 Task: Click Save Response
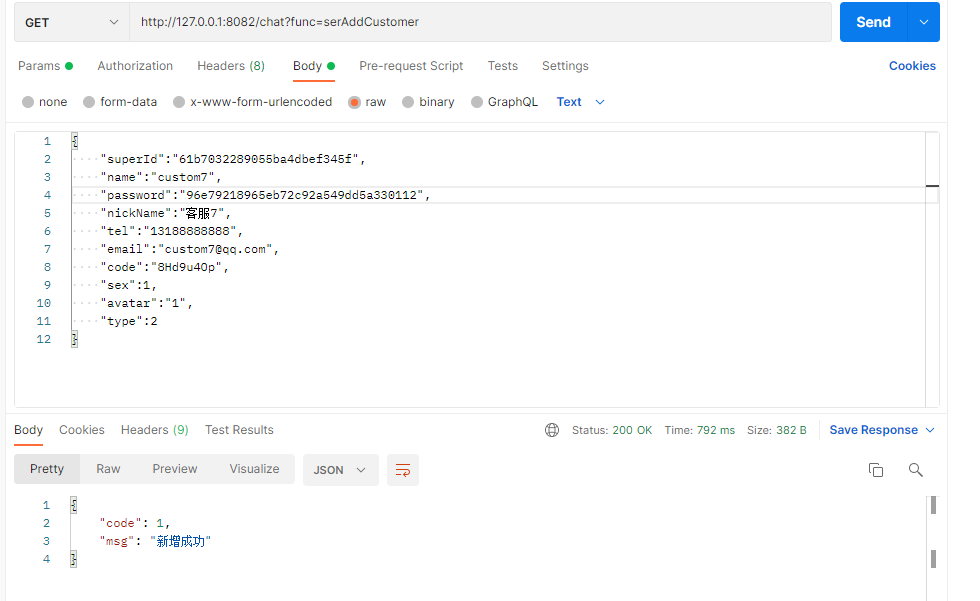(x=873, y=430)
